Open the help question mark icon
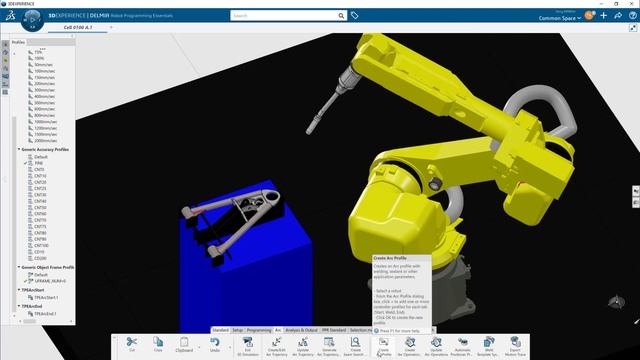This screenshot has width=640, height=360. (632, 16)
